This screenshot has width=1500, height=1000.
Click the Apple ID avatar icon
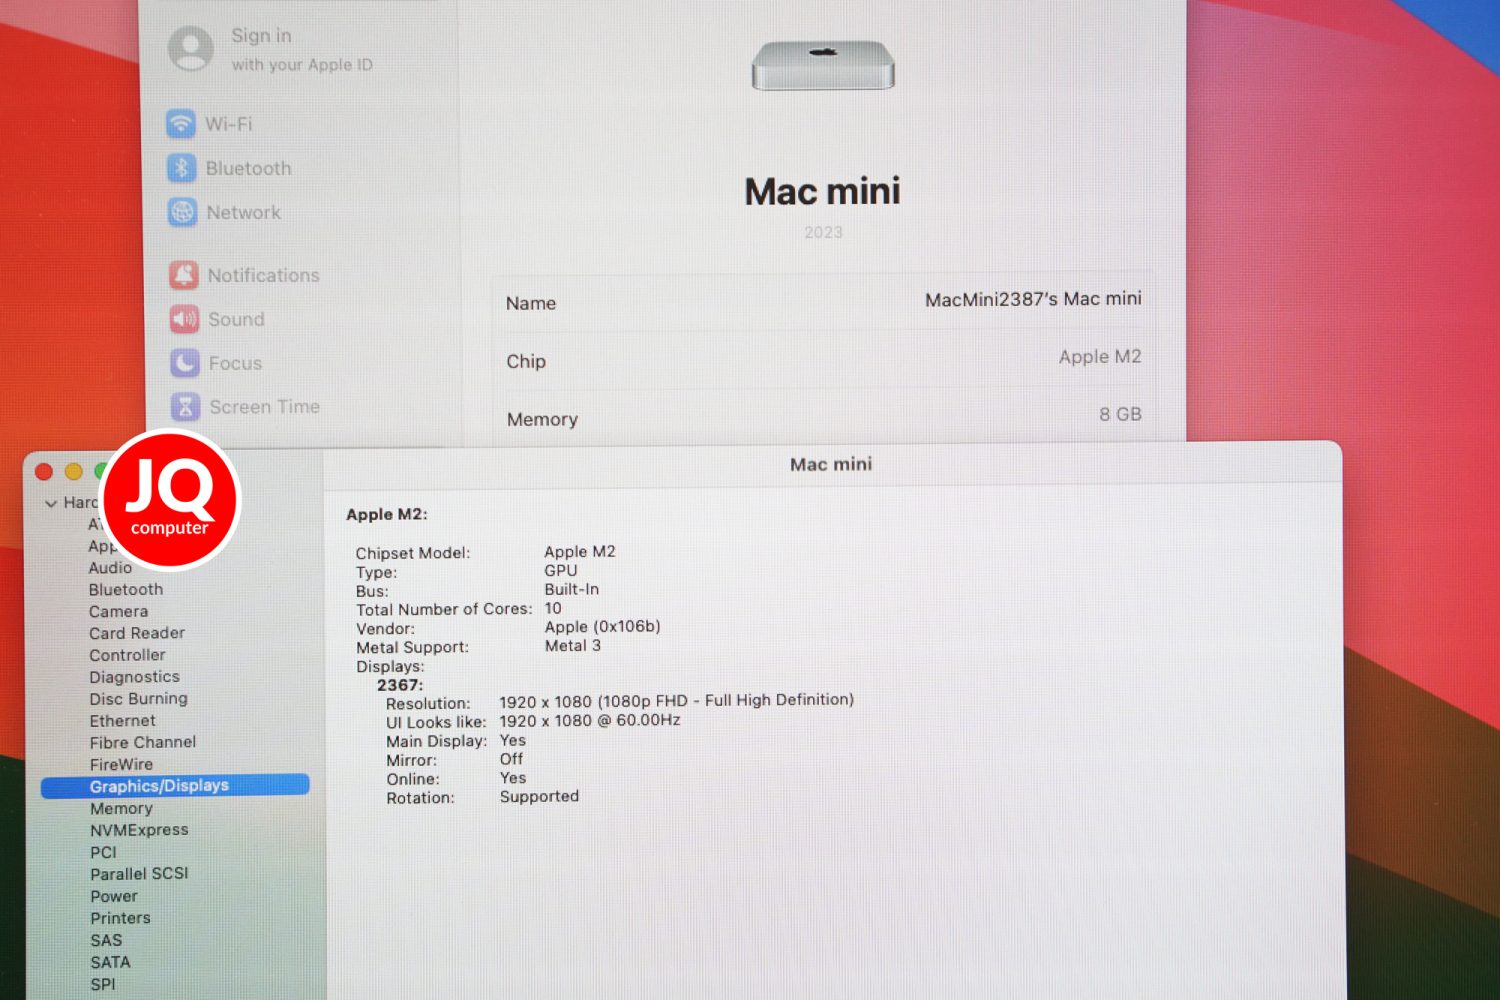191,49
